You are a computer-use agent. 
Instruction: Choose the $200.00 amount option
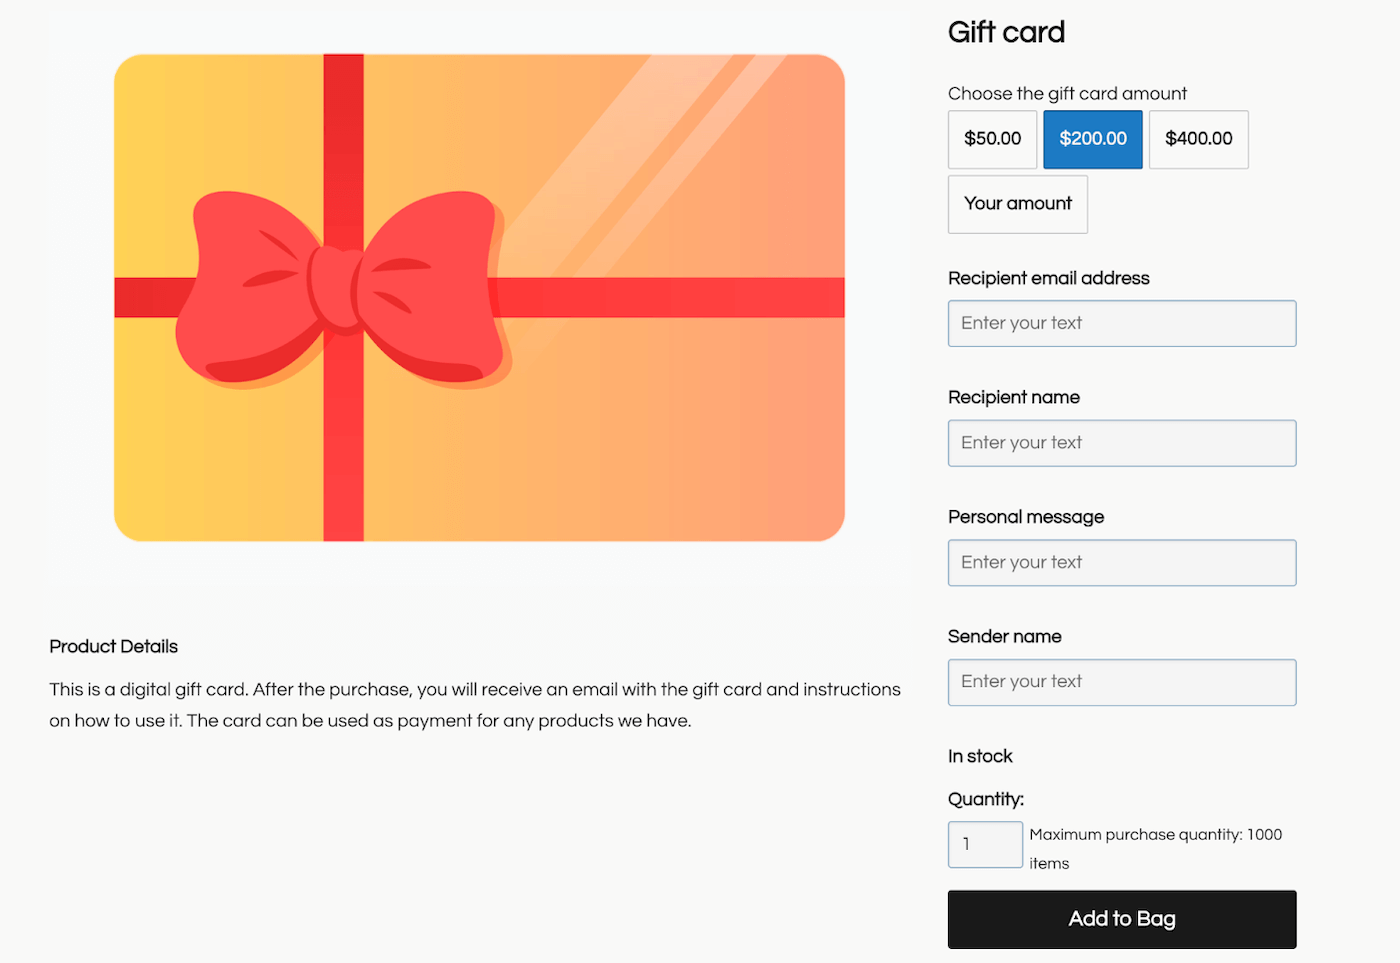[1093, 139]
